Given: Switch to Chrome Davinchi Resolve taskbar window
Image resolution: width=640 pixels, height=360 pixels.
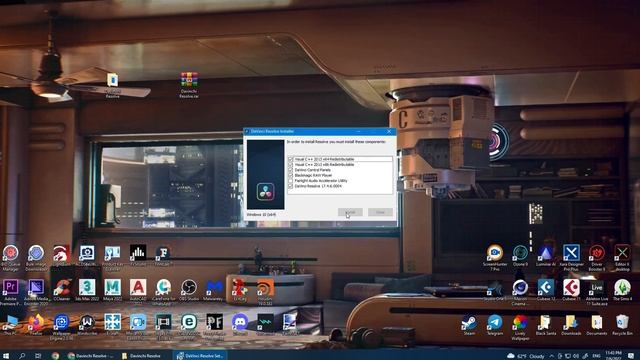Looking at the screenshot, I should pos(92,356).
